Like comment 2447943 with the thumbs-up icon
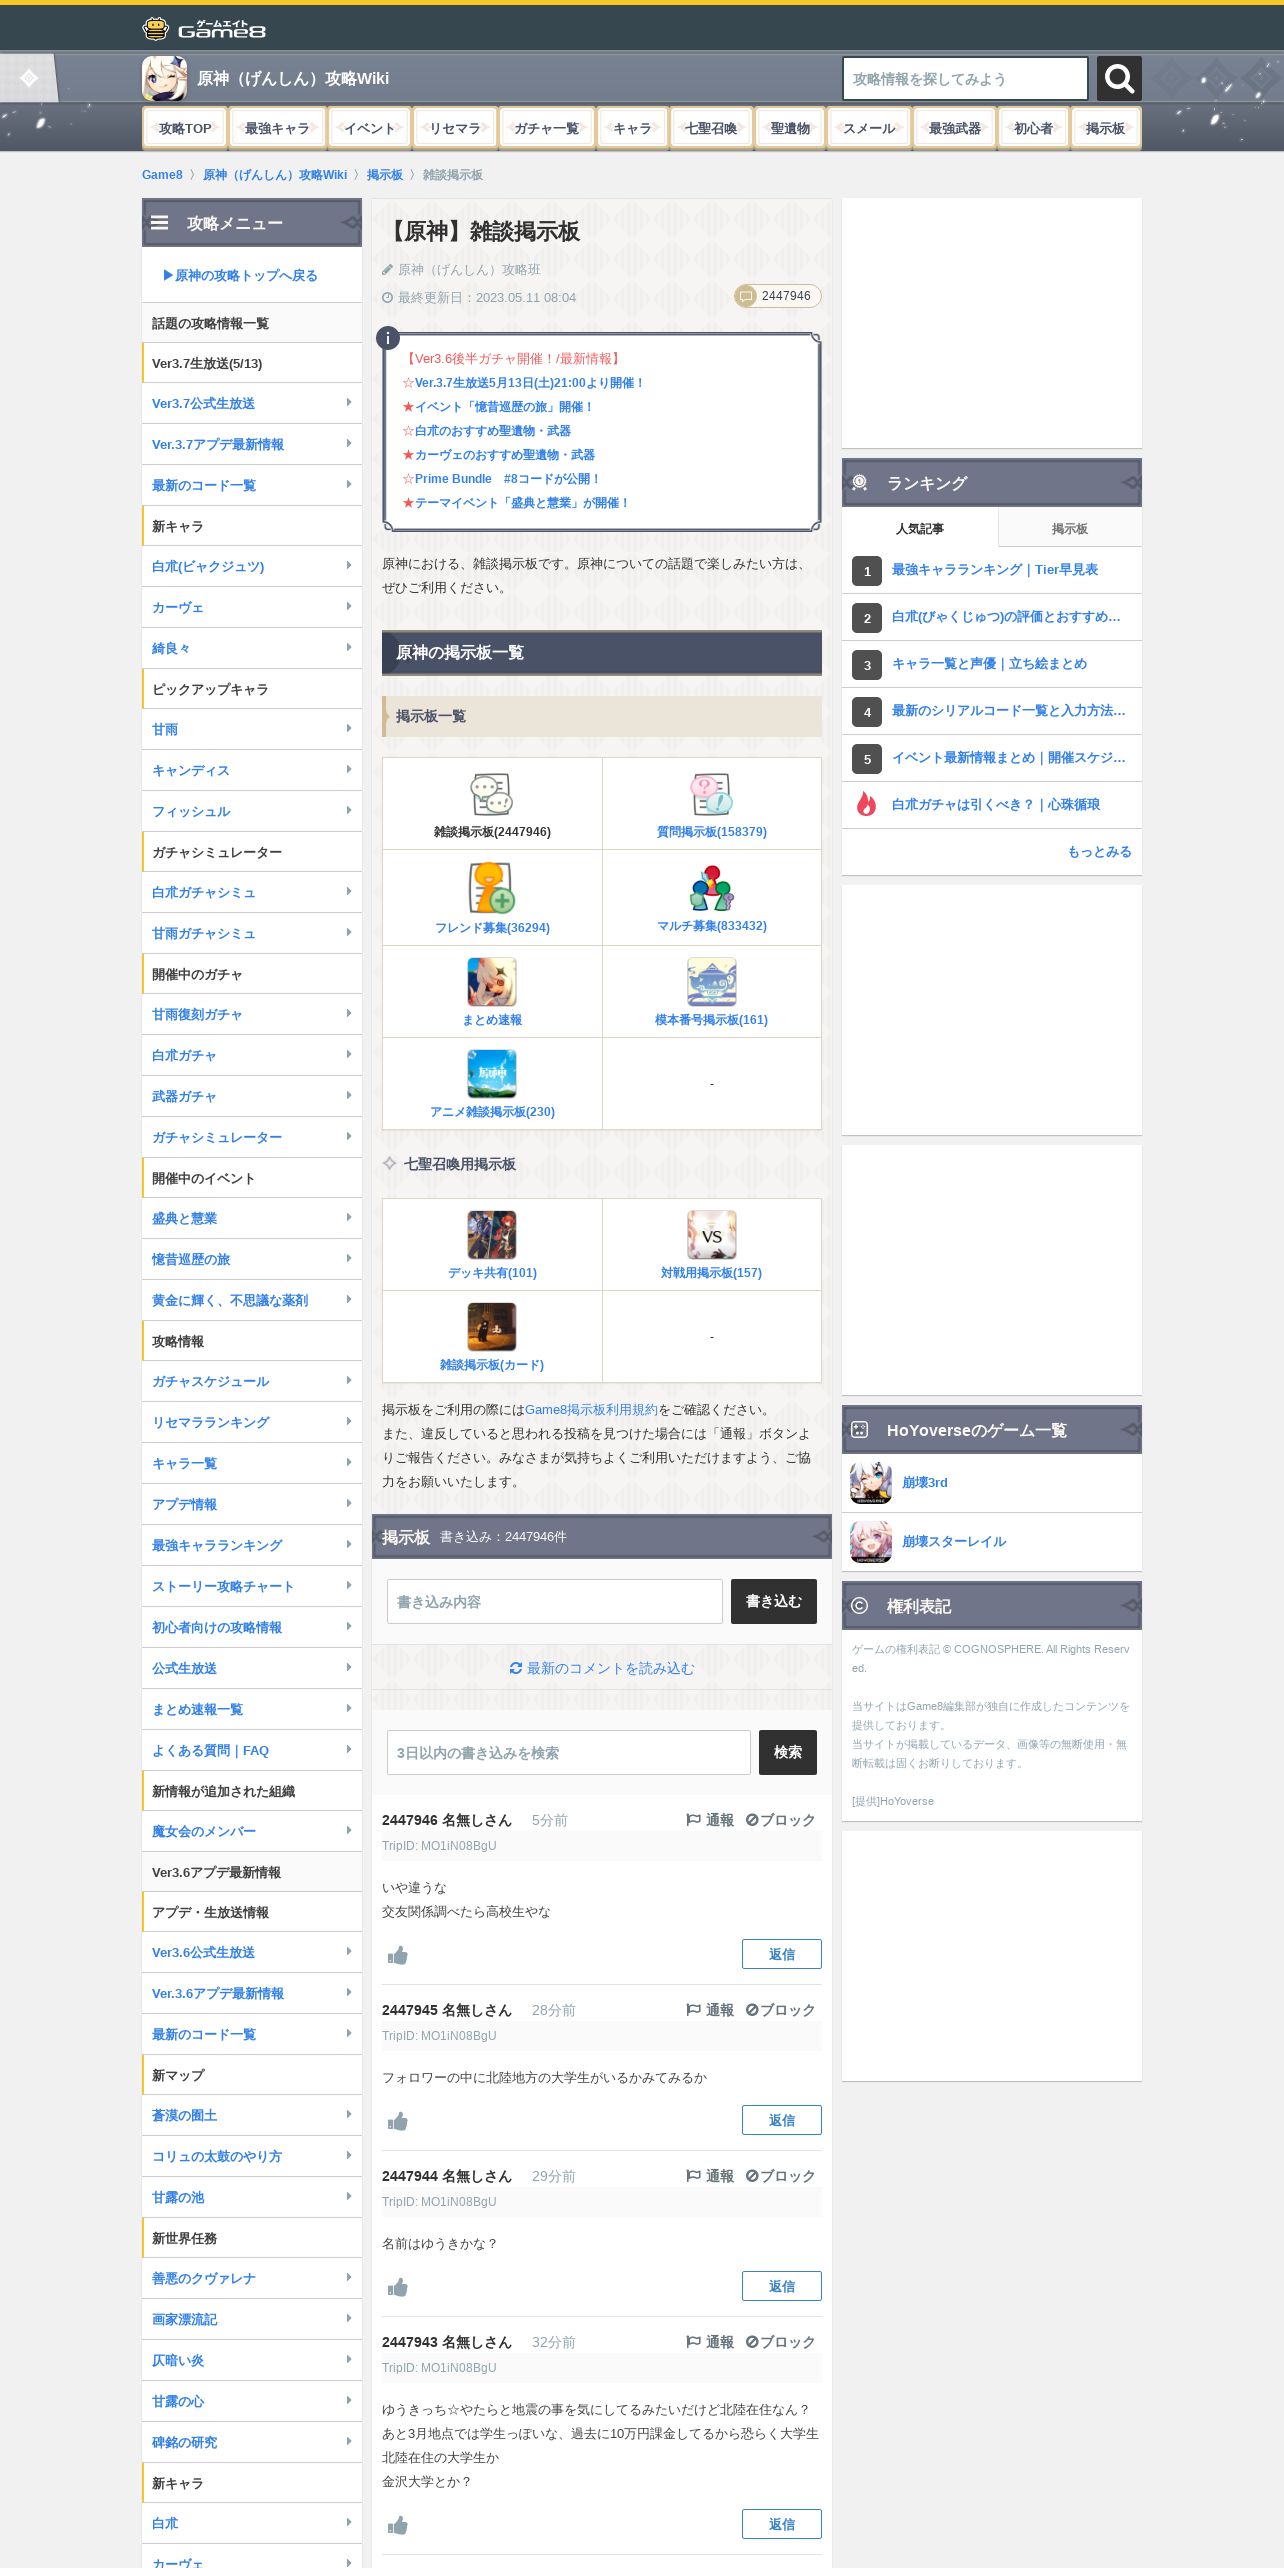The width and height of the screenshot is (1284, 2568). pyautogui.click(x=397, y=2525)
